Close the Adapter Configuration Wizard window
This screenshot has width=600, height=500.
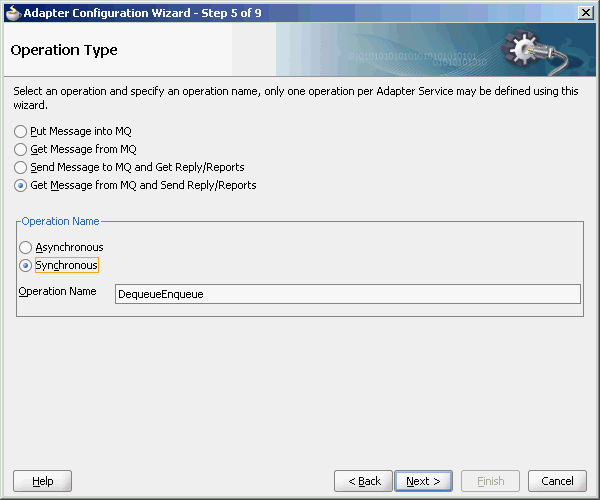point(584,11)
